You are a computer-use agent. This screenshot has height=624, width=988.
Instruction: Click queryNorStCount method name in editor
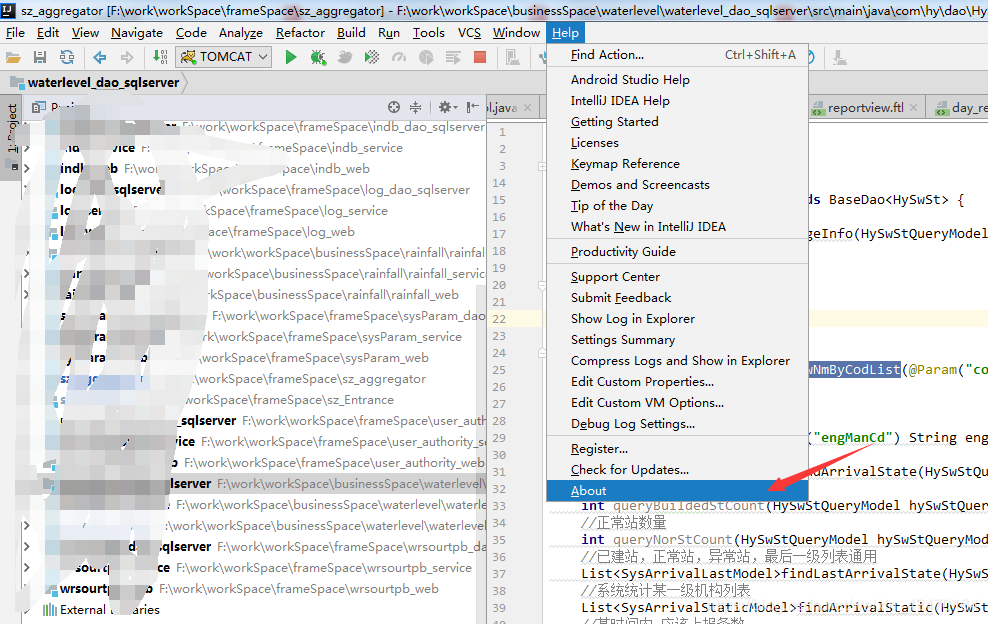[672, 540]
